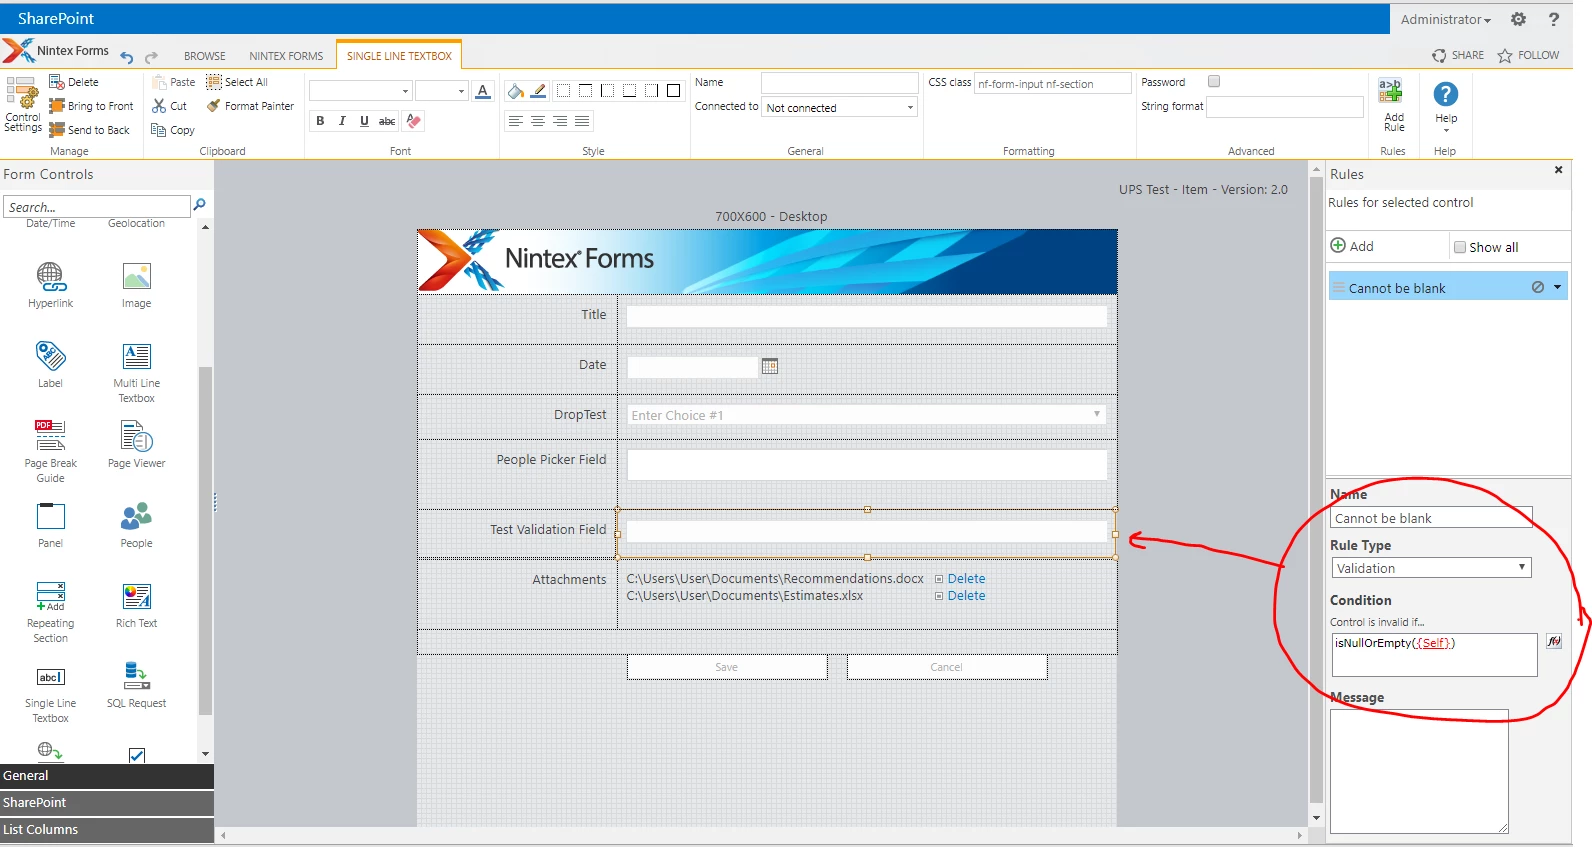Click the Undo arrow
This screenshot has height=847, width=1592.
click(127, 57)
